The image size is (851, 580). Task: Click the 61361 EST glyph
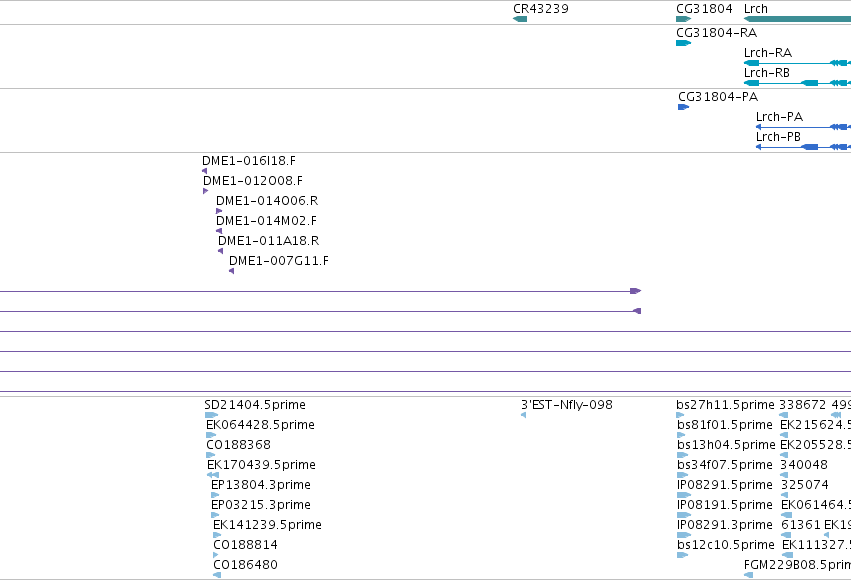pos(785,536)
